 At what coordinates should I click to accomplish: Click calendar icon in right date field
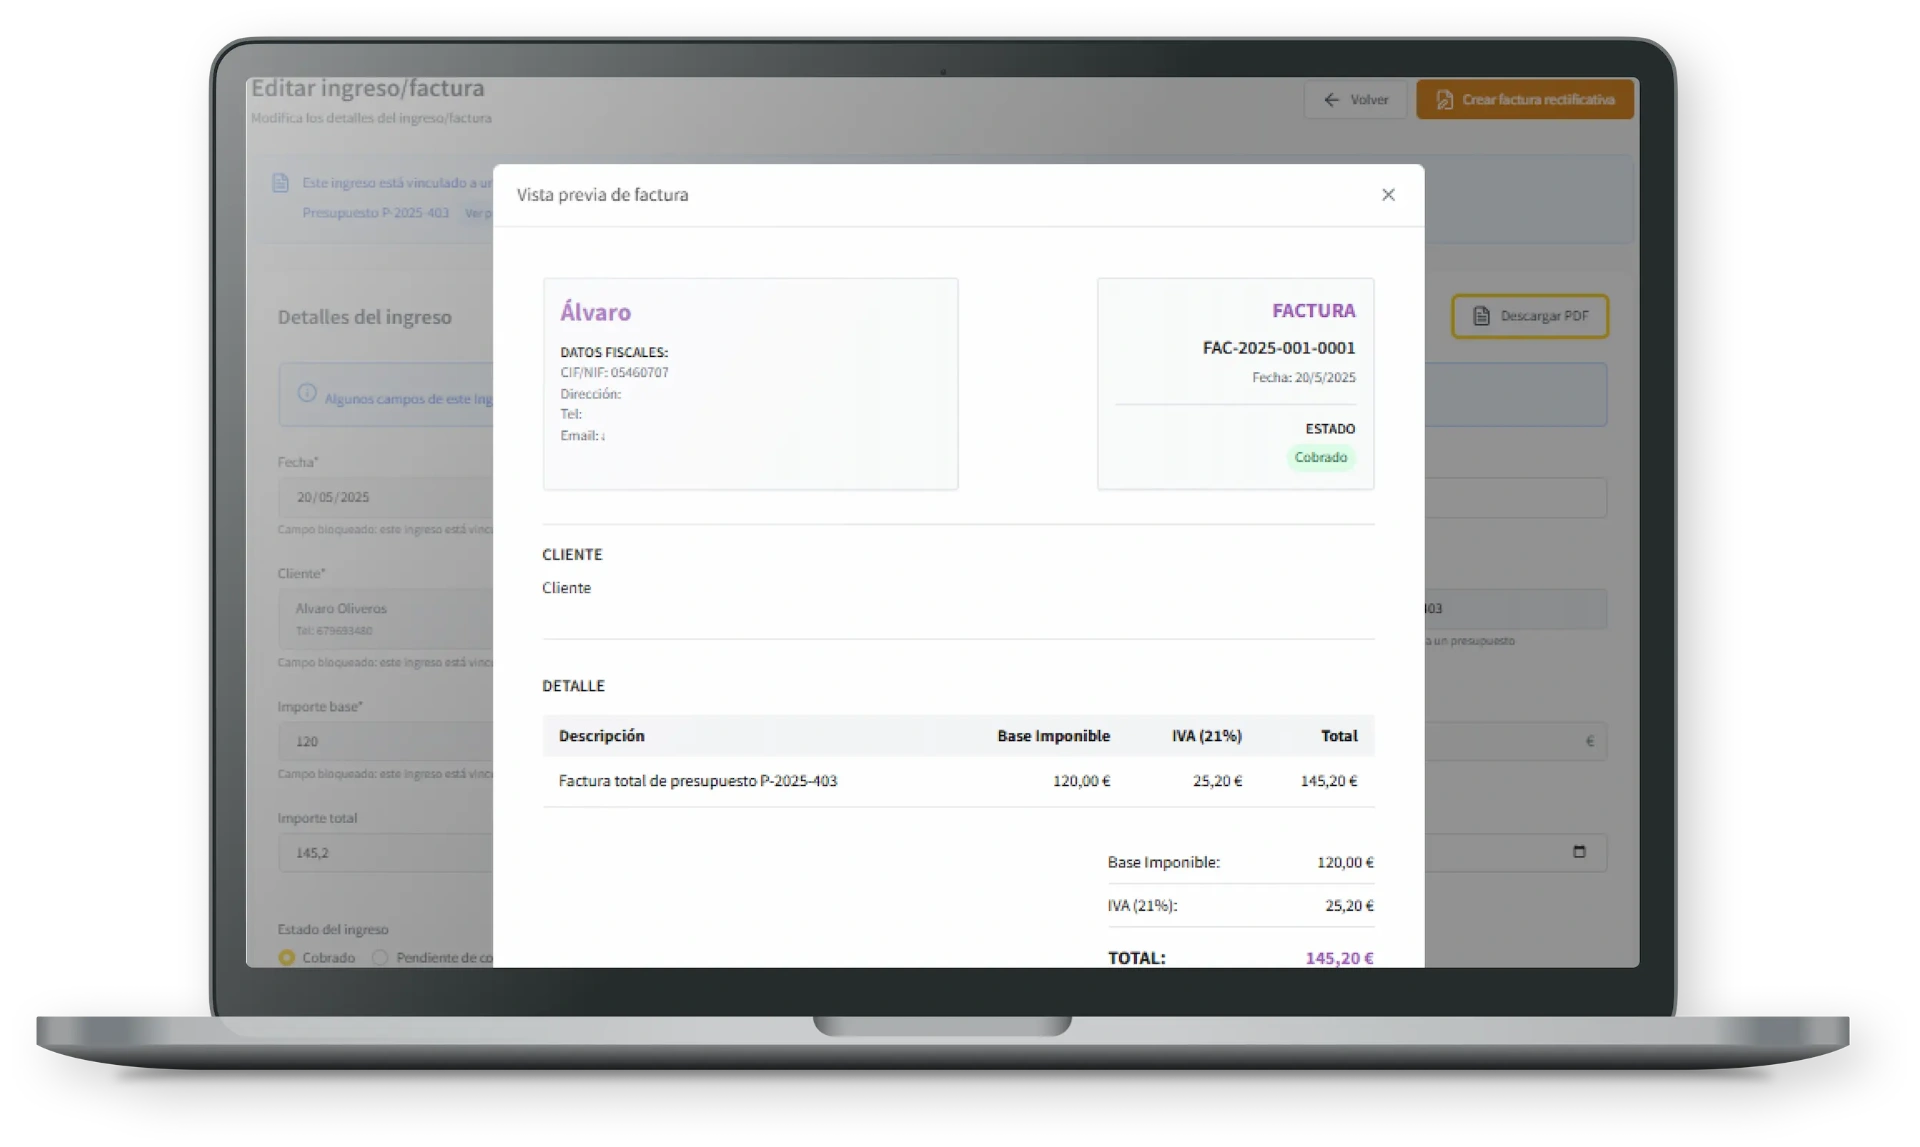[x=1580, y=852]
